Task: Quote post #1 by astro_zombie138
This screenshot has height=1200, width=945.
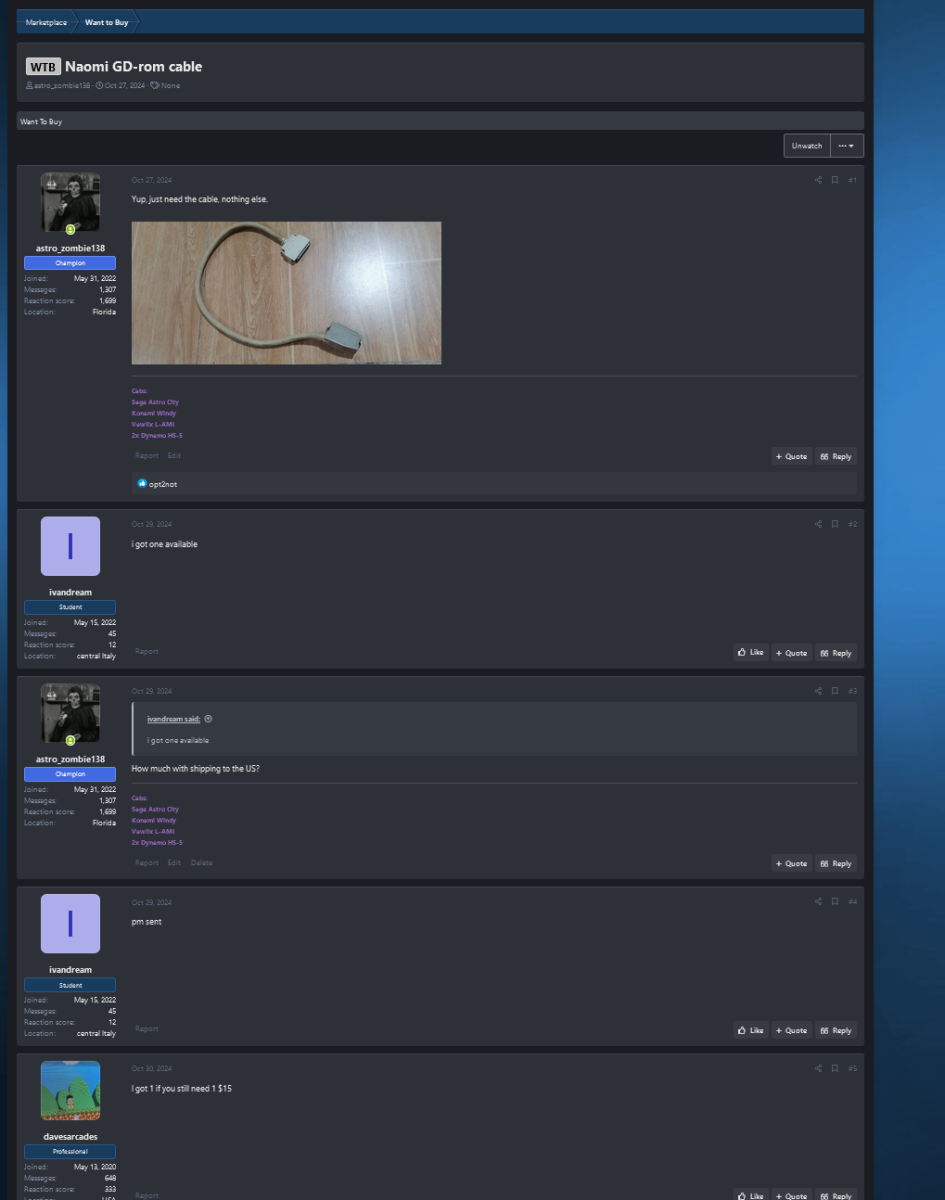Action: click(791, 456)
